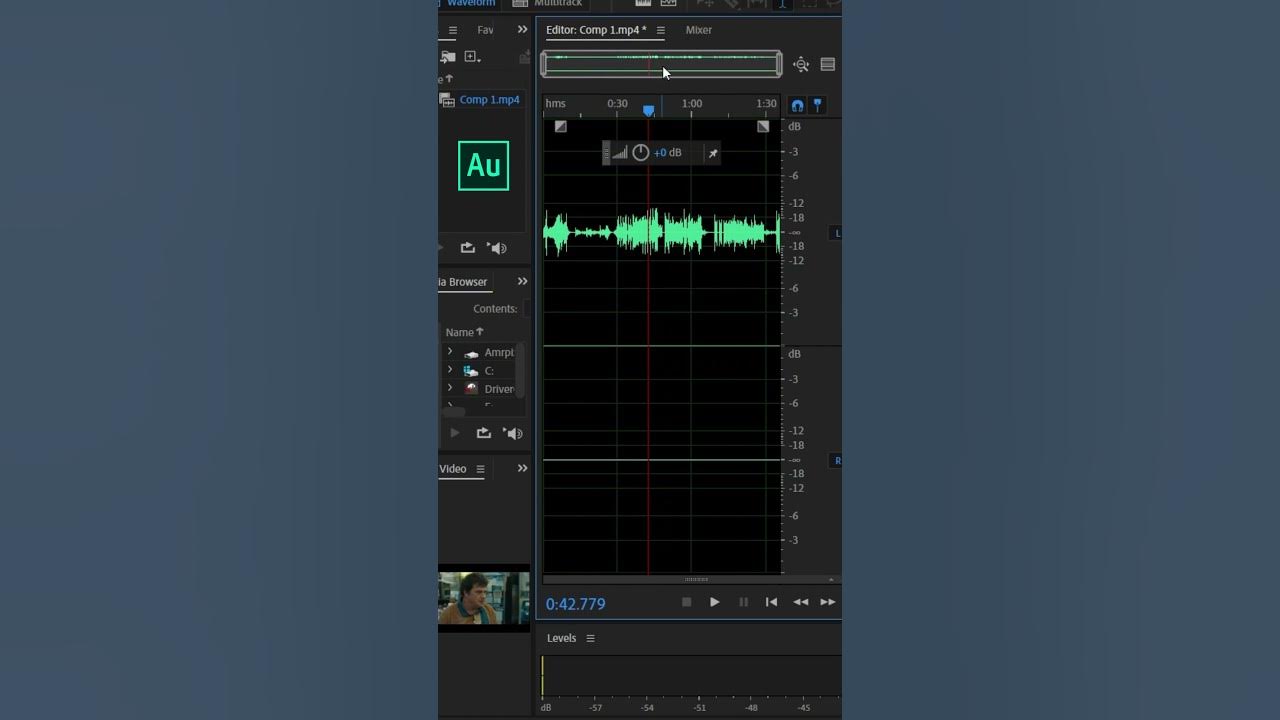Click the Play transport button
Viewport: 1280px width, 720px height.
(x=714, y=602)
